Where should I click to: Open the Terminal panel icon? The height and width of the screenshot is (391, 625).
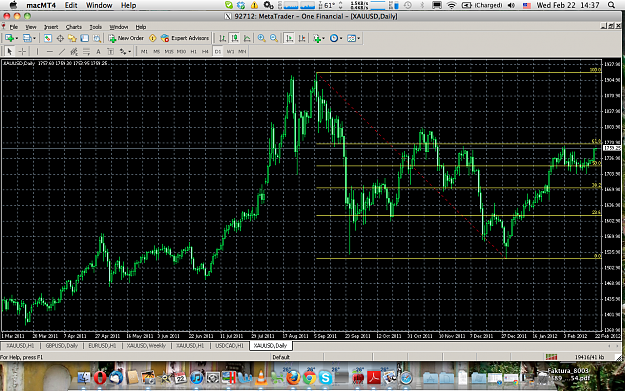pos(85,38)
